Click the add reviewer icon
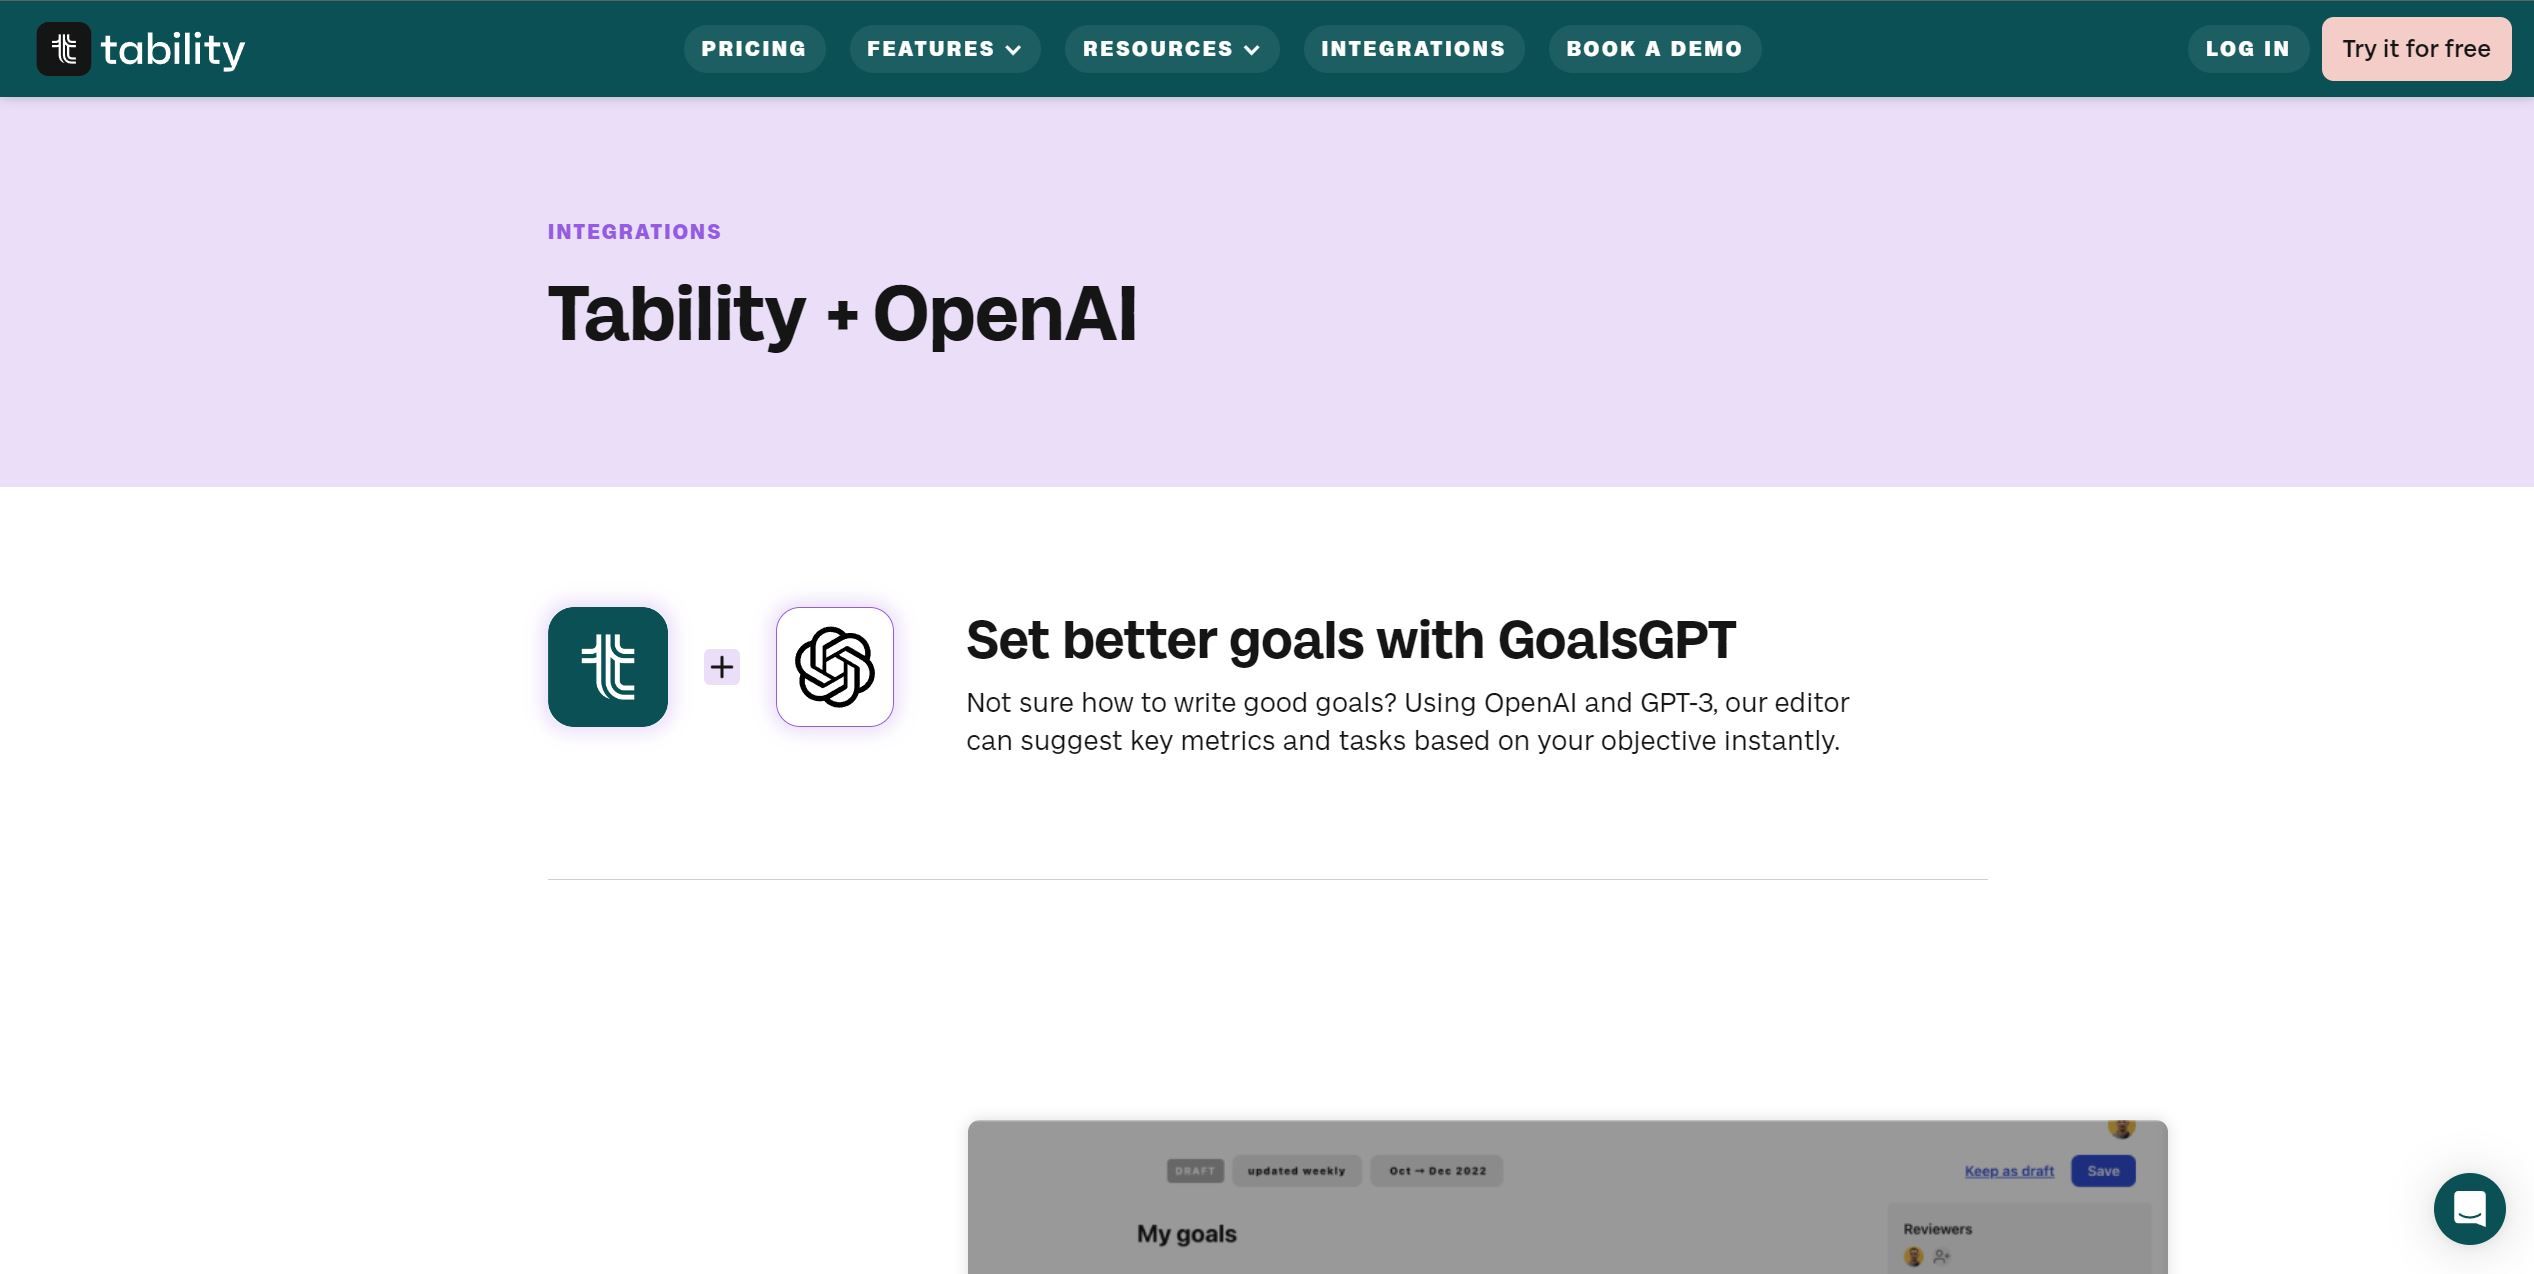The image size is (2534, 1274). [x=1941, y=1257]
